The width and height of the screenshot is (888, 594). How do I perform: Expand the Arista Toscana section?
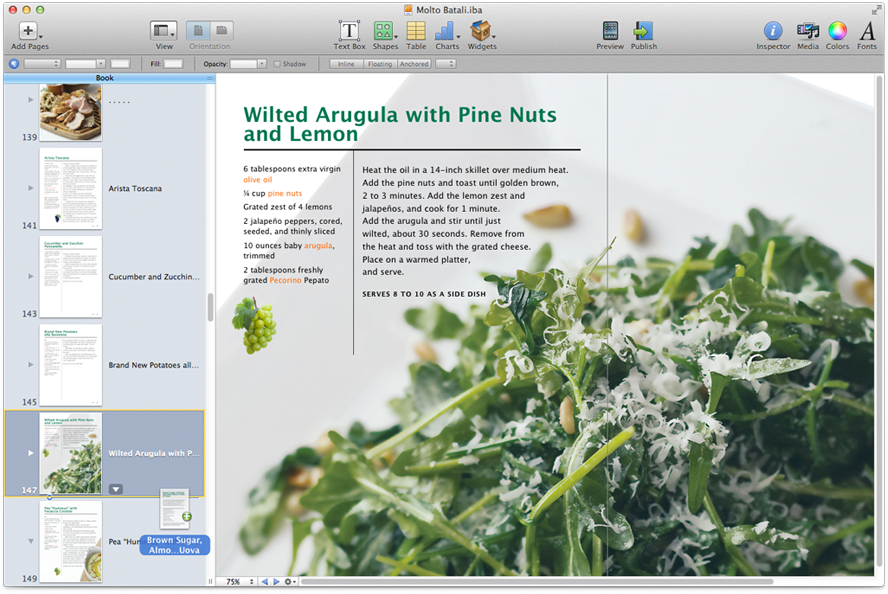(31, 188)
